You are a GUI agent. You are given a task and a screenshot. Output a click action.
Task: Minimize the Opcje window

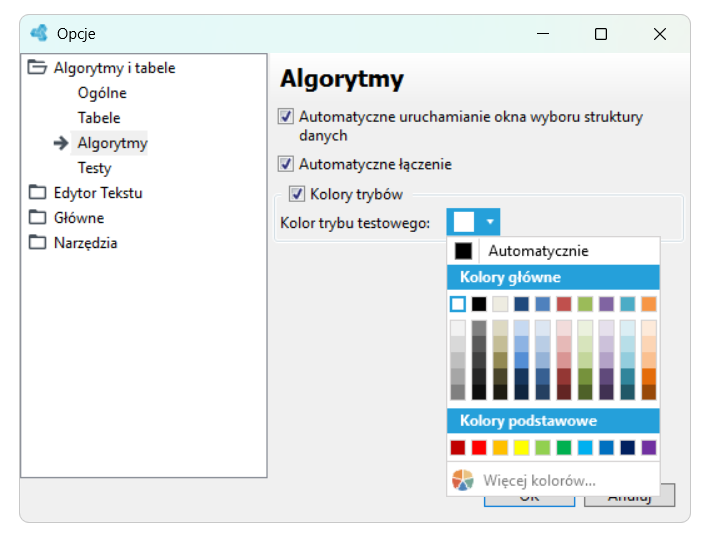[543, 34]
